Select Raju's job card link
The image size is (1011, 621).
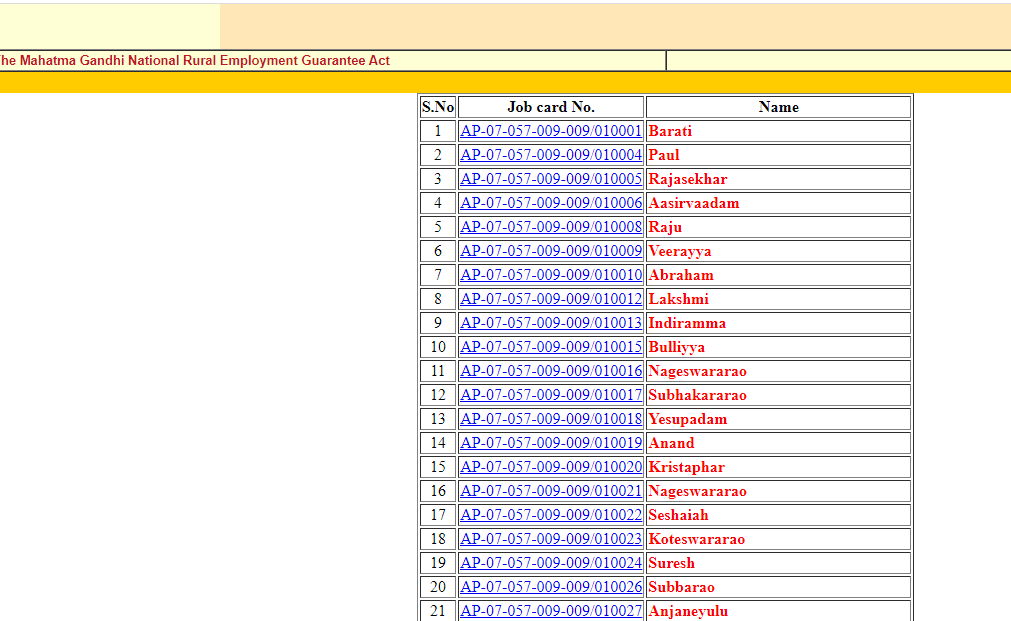click(551, 227)
